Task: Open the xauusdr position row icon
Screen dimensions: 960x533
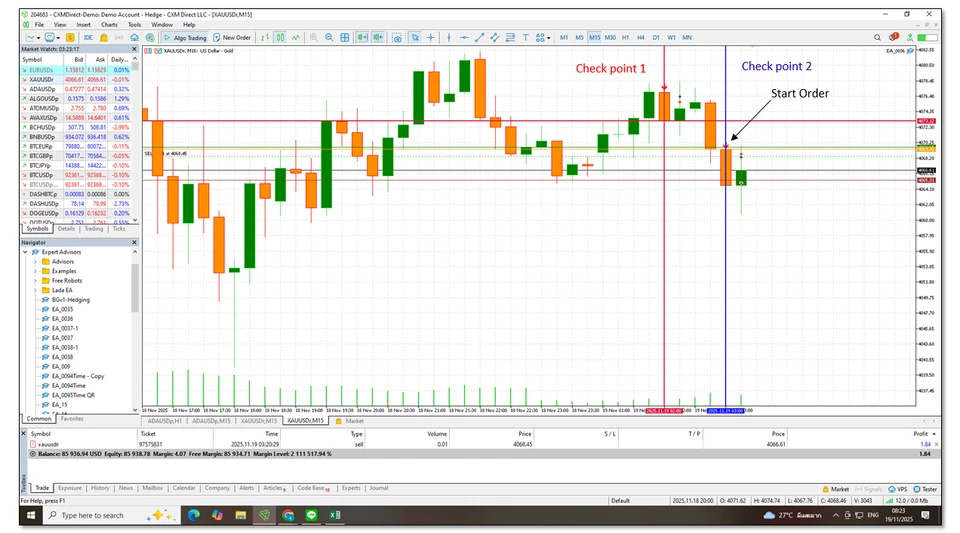Action: (33, 444)
